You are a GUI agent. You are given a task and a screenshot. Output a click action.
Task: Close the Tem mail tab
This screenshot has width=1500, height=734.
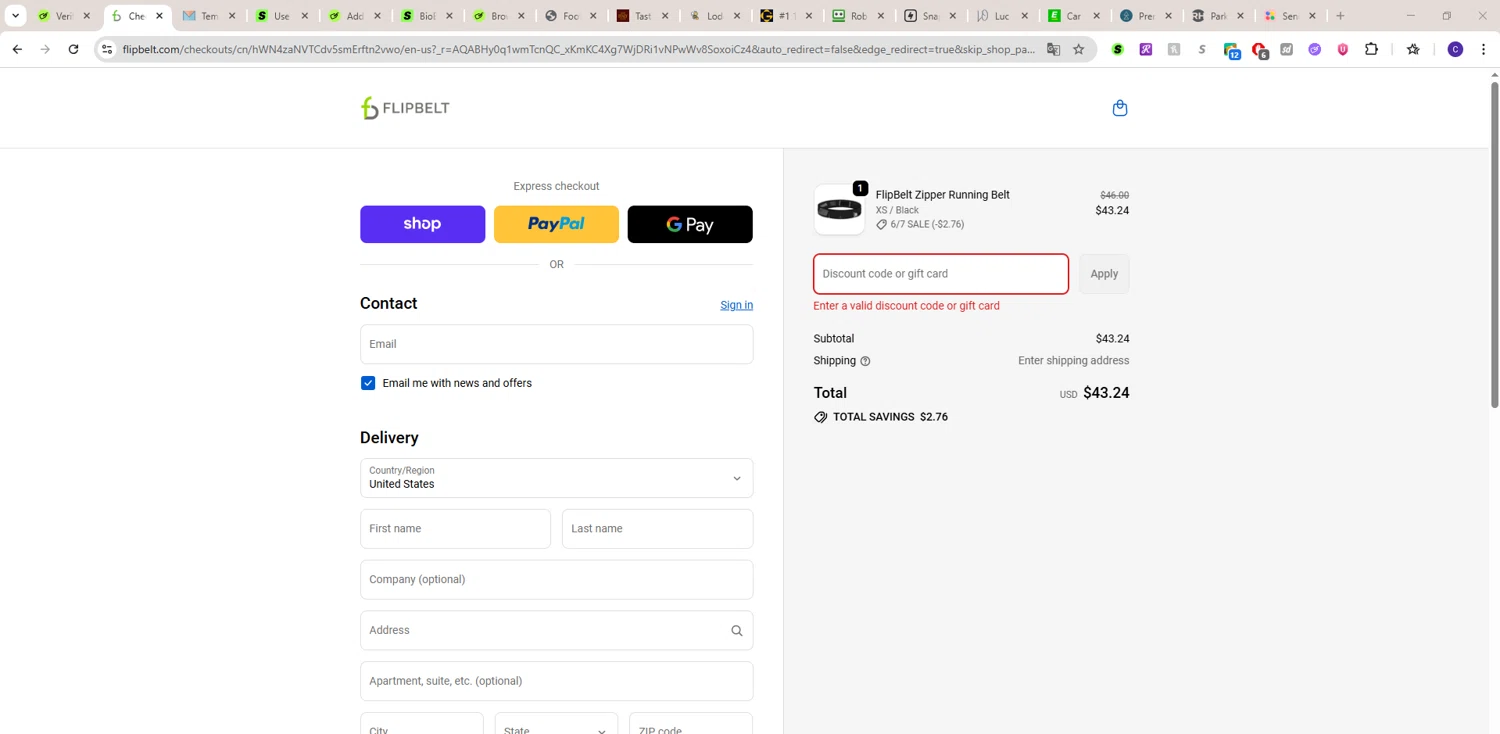232,16
